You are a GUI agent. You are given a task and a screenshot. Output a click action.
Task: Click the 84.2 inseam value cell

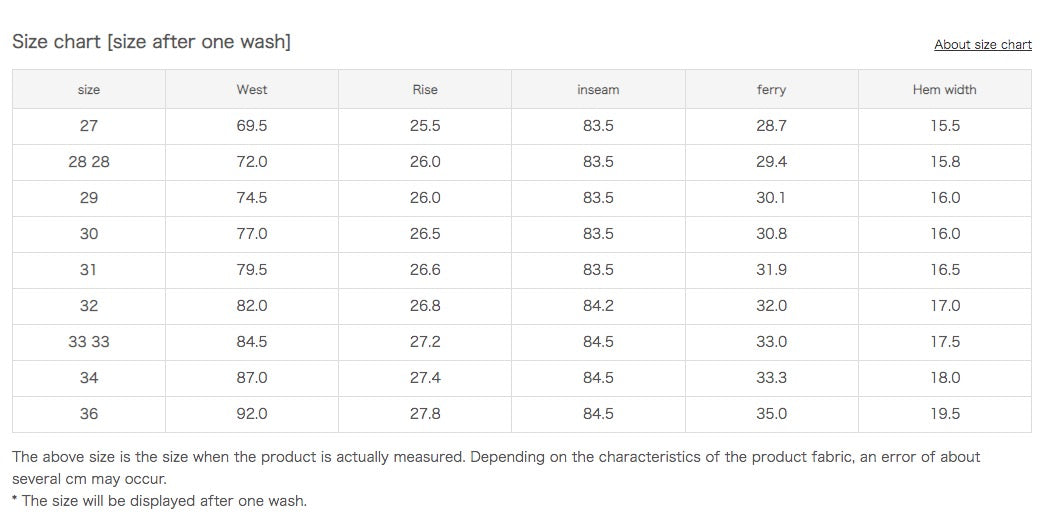(x=598, y=306)
